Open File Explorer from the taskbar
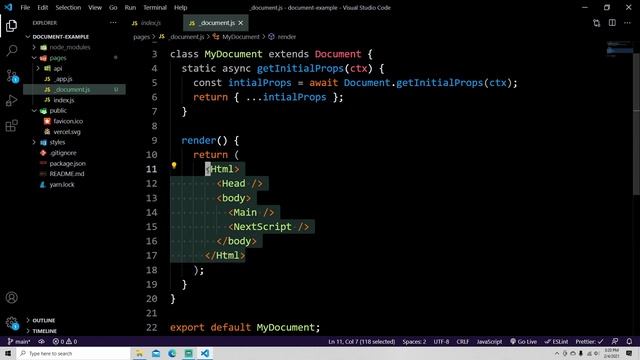Viewport: 640px width, 360px height. 140,353
